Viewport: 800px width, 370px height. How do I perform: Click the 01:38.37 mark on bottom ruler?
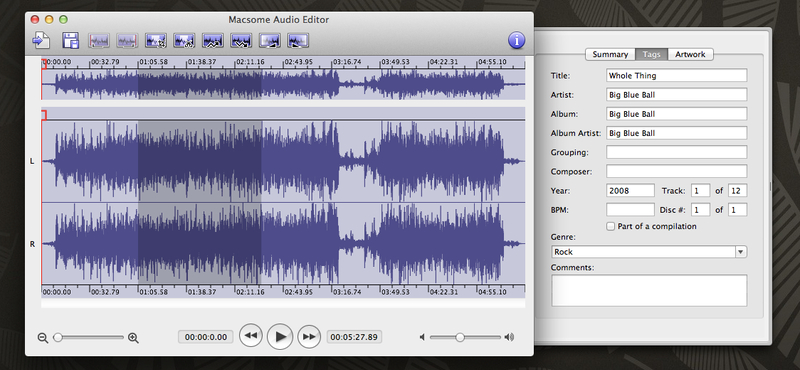pyautogui.click(x=202, y=292)
